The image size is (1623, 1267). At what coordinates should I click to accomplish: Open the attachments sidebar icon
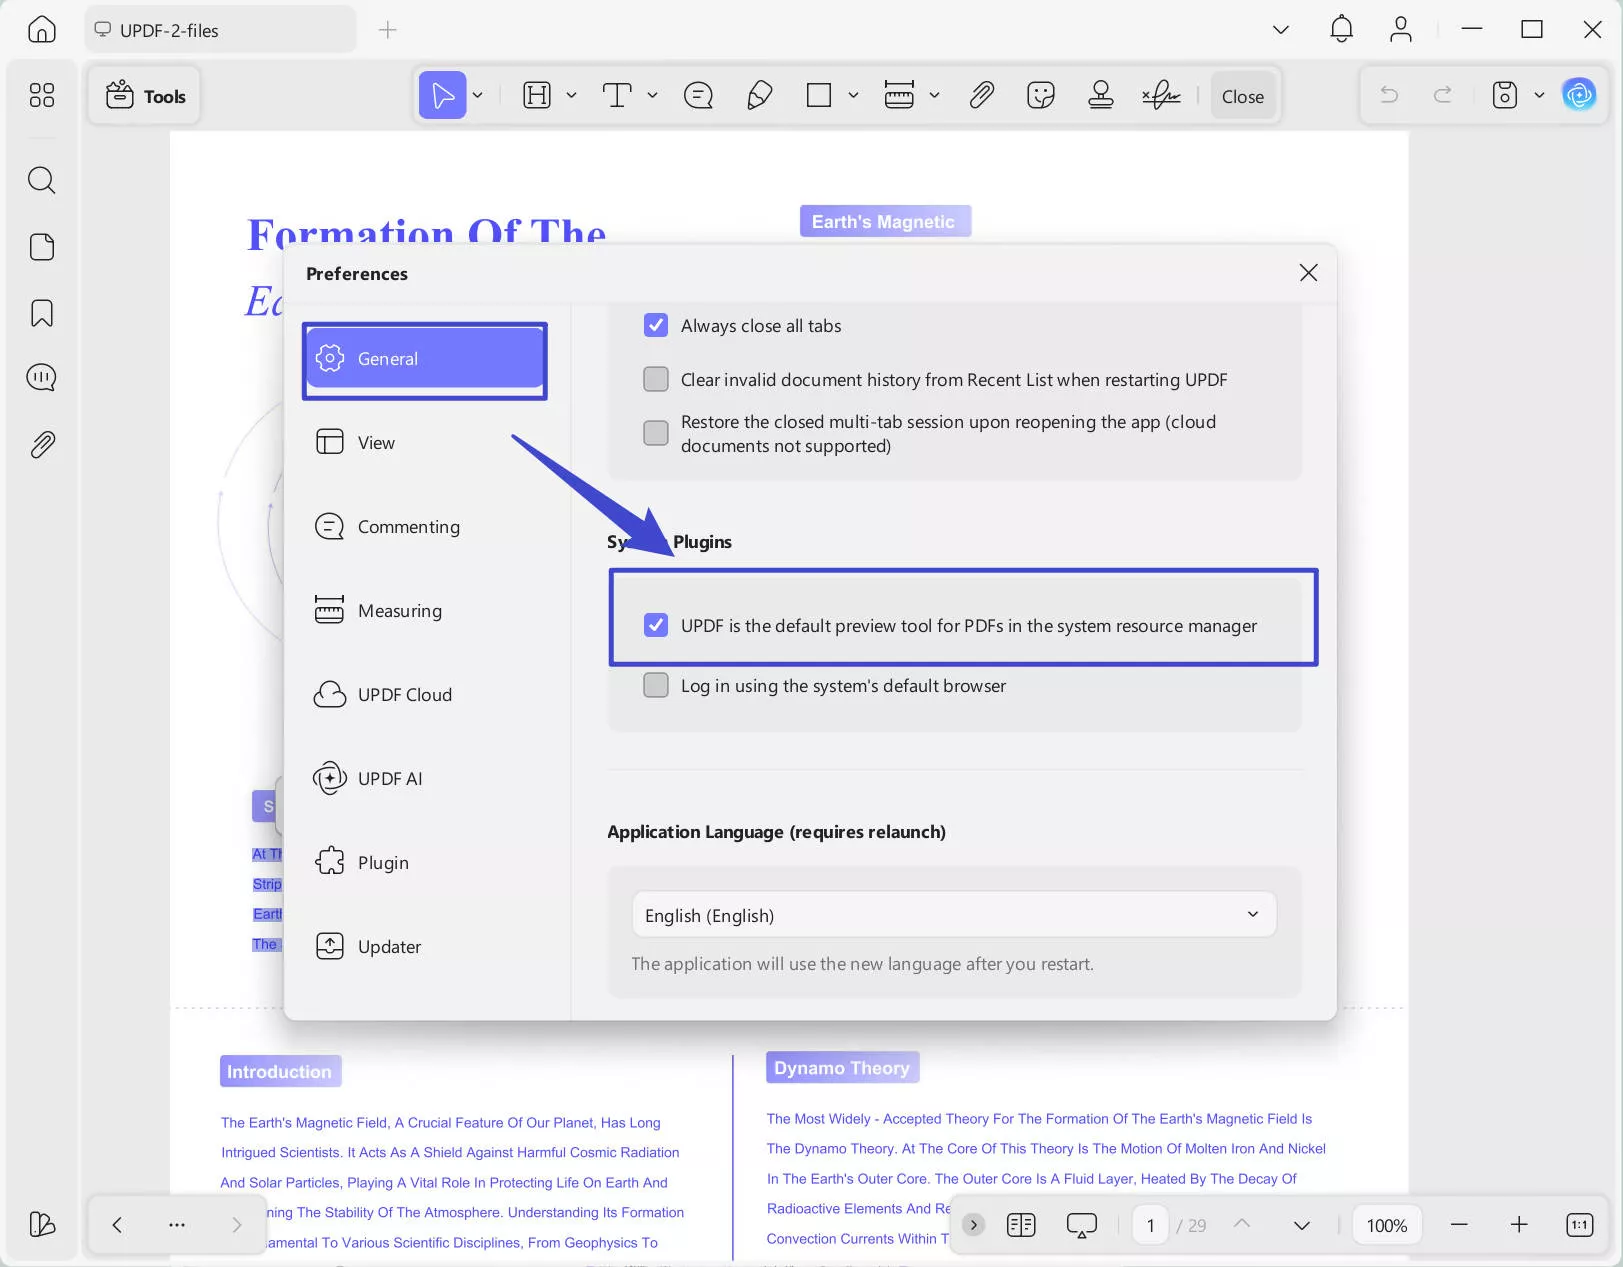pyautogui.click(x=41, y=444)
